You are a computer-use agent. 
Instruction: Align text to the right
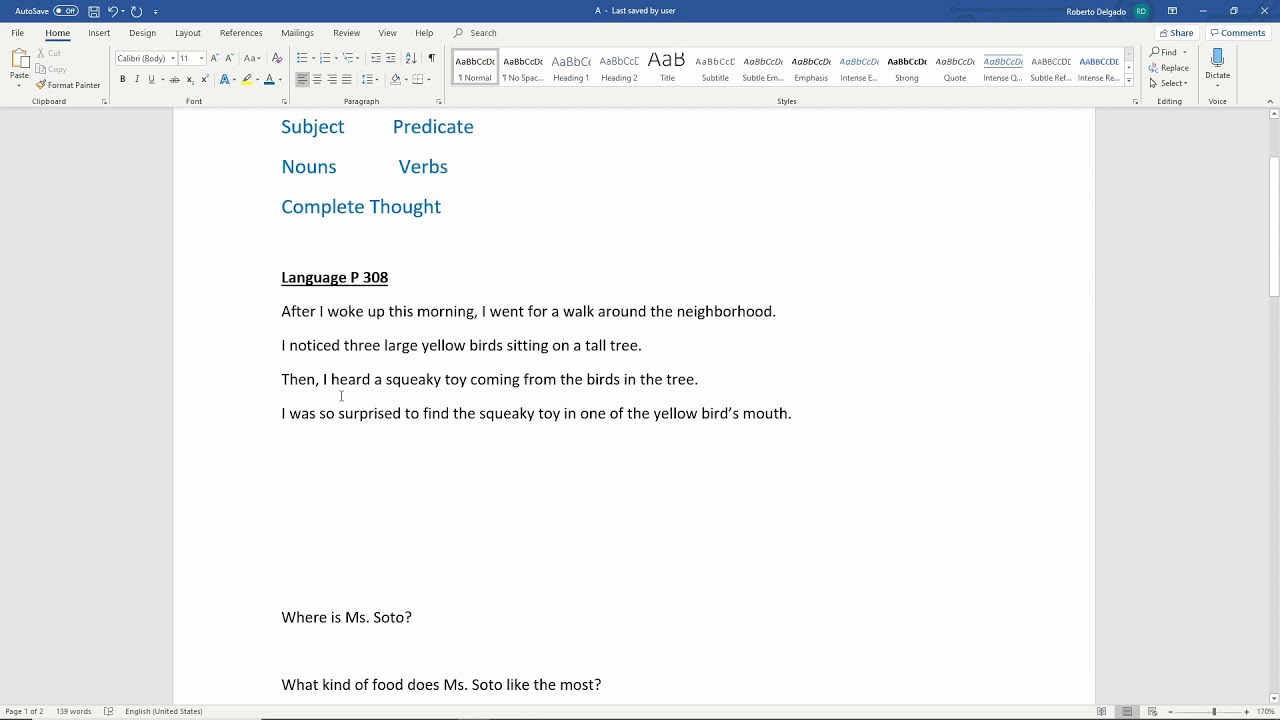[x=332, y=79]
